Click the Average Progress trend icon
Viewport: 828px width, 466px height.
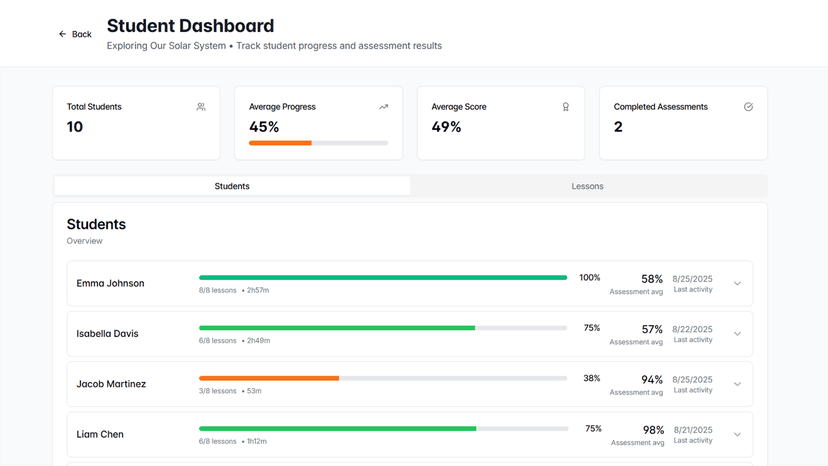(383, 107)
